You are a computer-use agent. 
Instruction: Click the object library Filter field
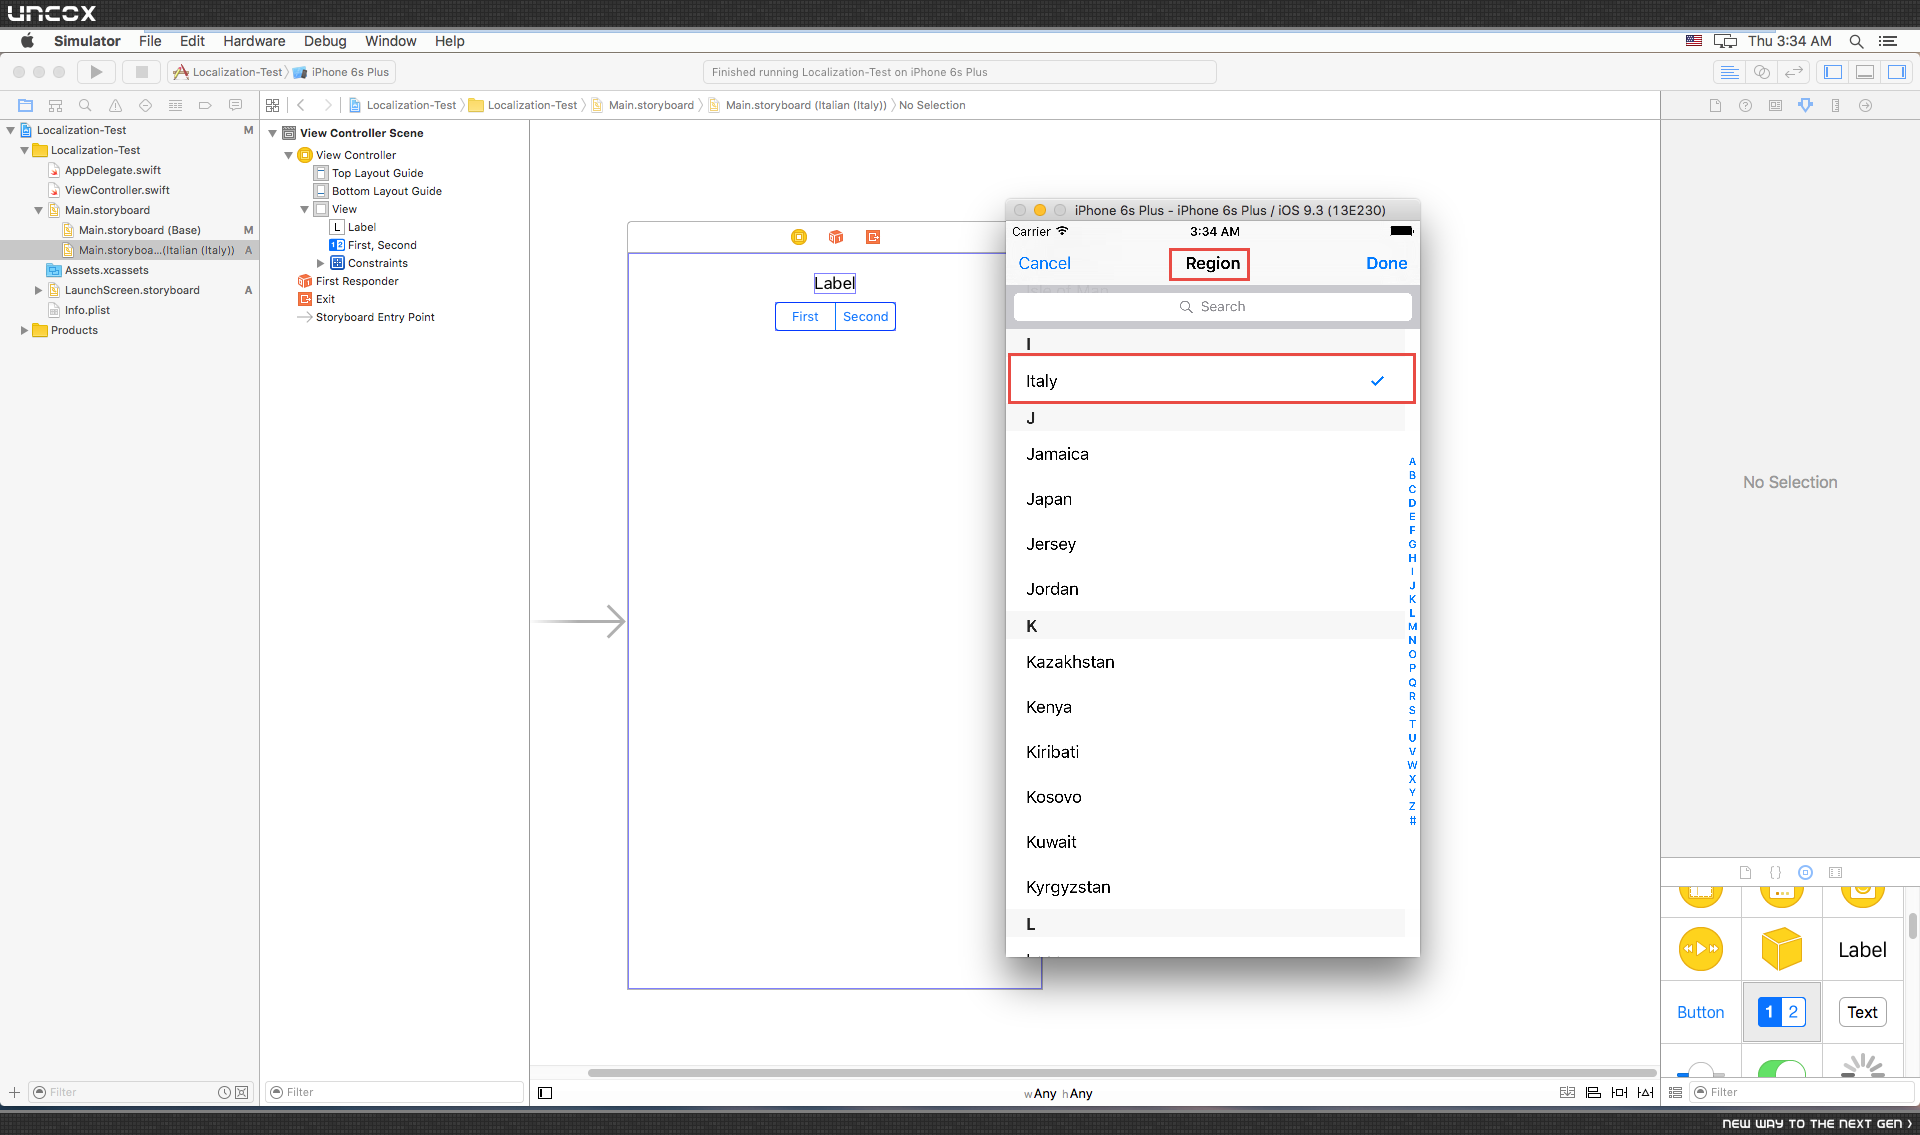(1801, 1092)
